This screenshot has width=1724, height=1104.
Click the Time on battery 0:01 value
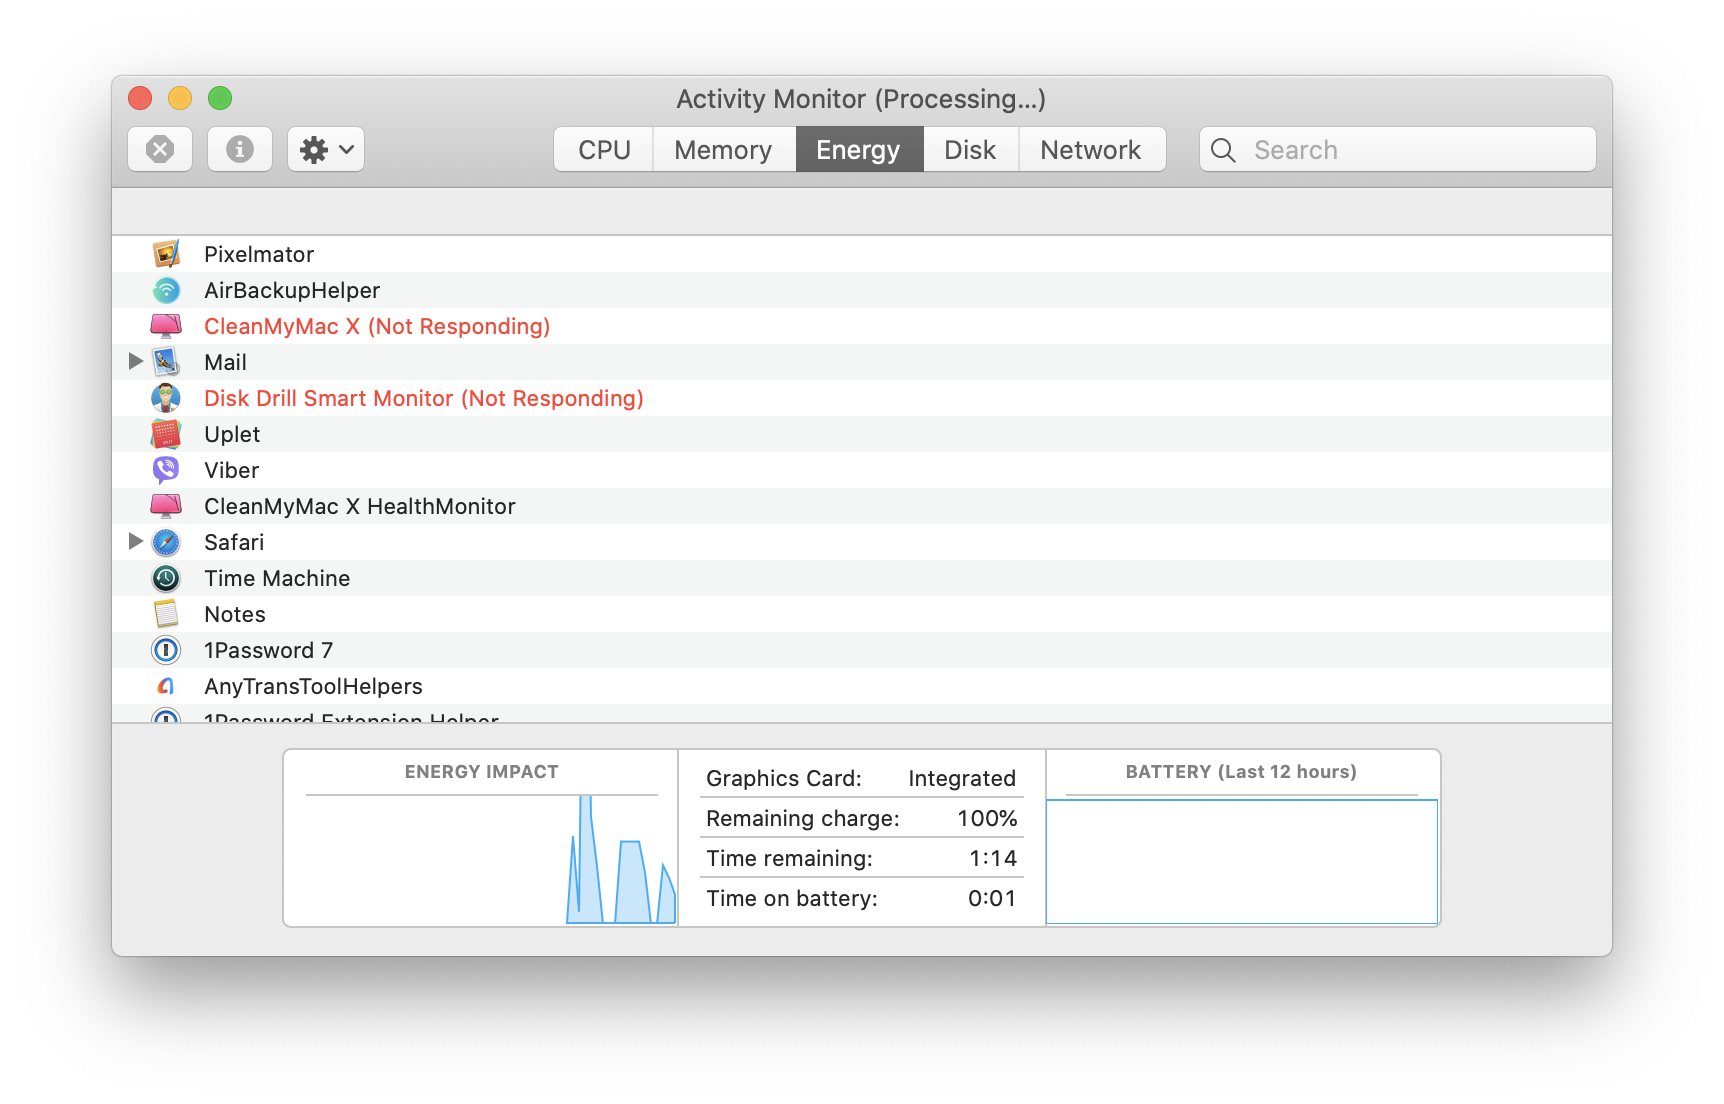992,898
